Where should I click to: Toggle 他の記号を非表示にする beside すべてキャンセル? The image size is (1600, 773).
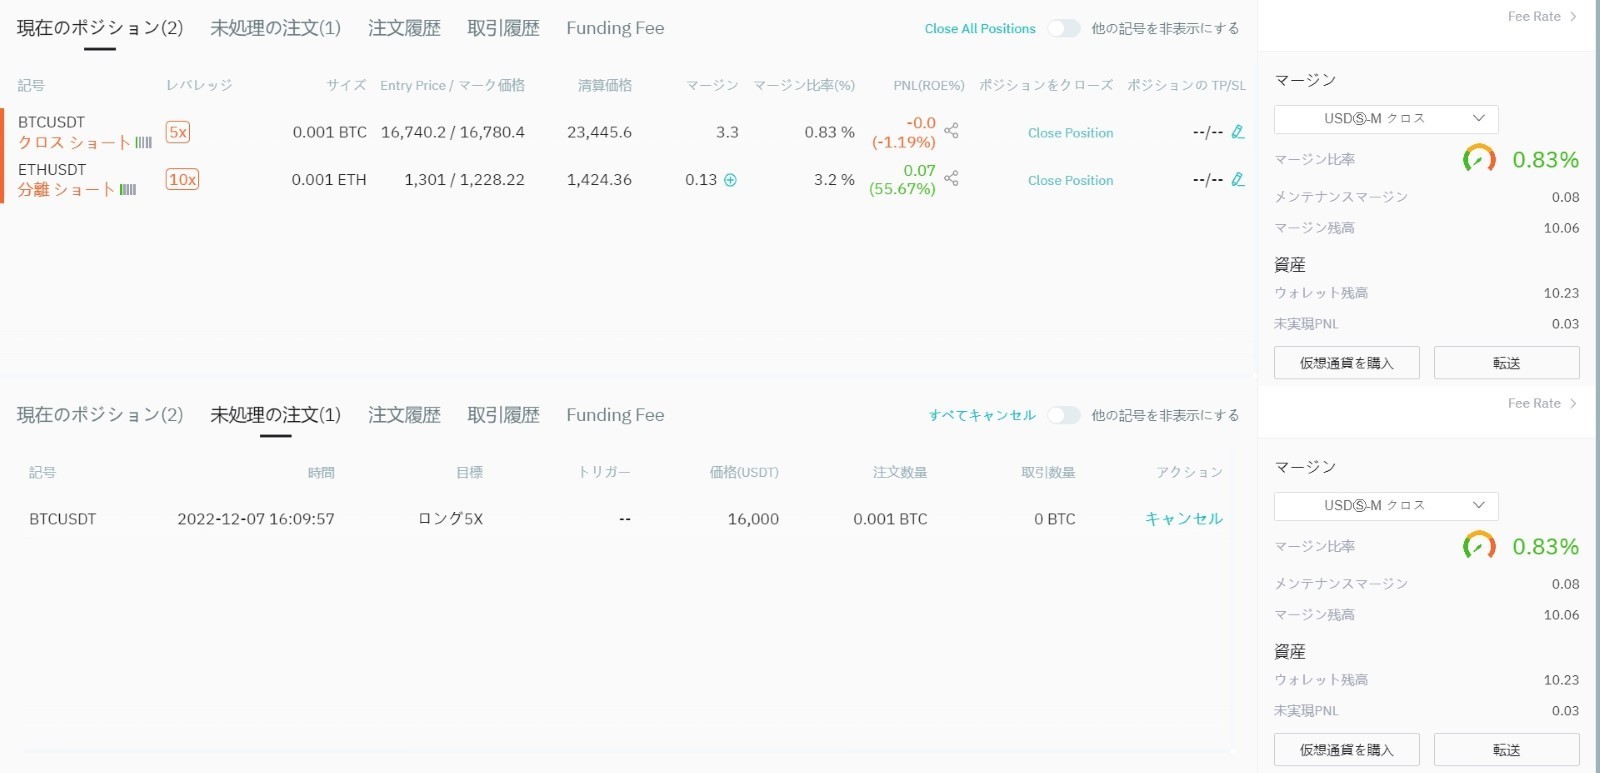(1064, 415)
